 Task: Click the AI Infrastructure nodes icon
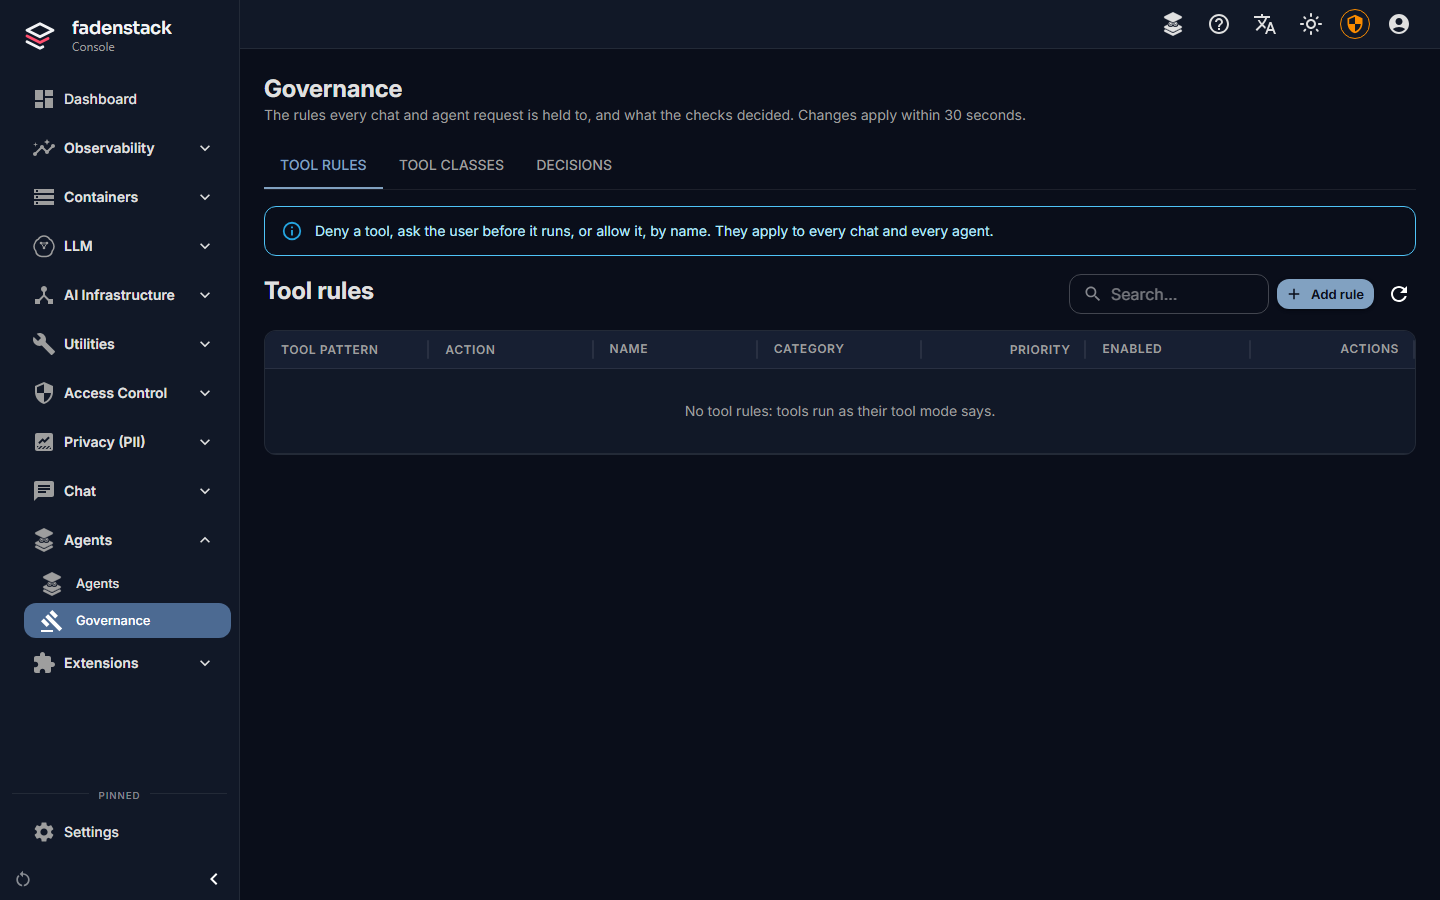(x=44, y=295)
